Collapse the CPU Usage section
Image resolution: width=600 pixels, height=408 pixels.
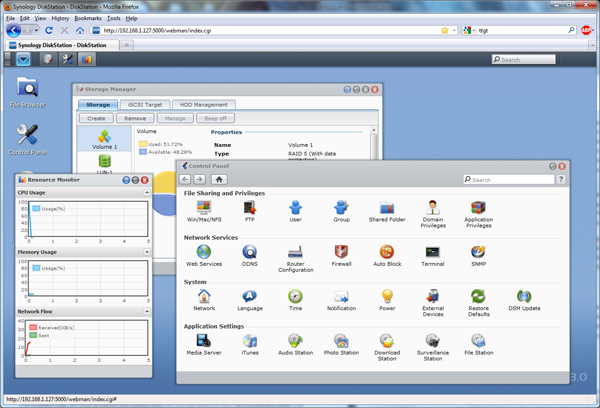click(x=147, y=191)
